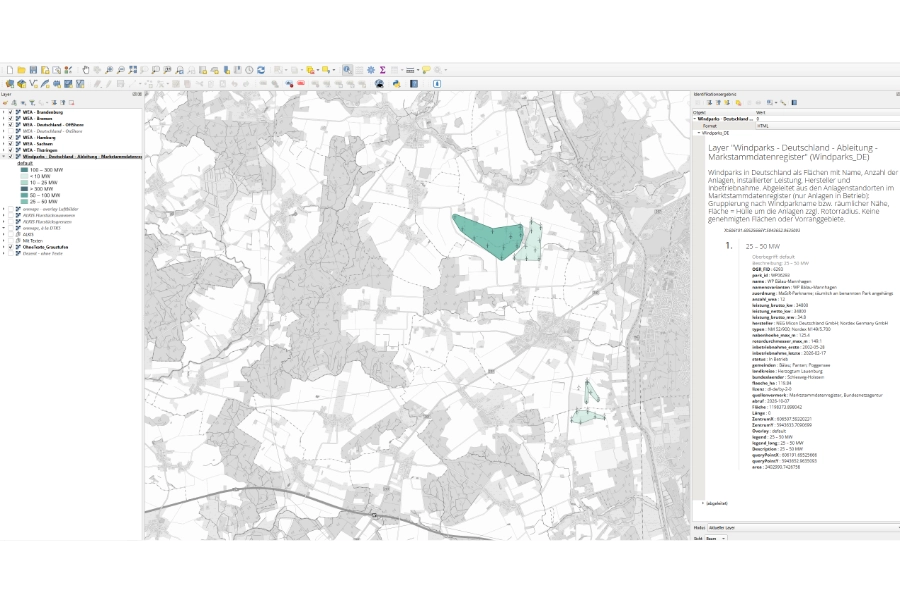This screenshot has width=900, height=600.
Task: Uncheck the Windparks - Deutschland layer
Action: click(11, 156)
